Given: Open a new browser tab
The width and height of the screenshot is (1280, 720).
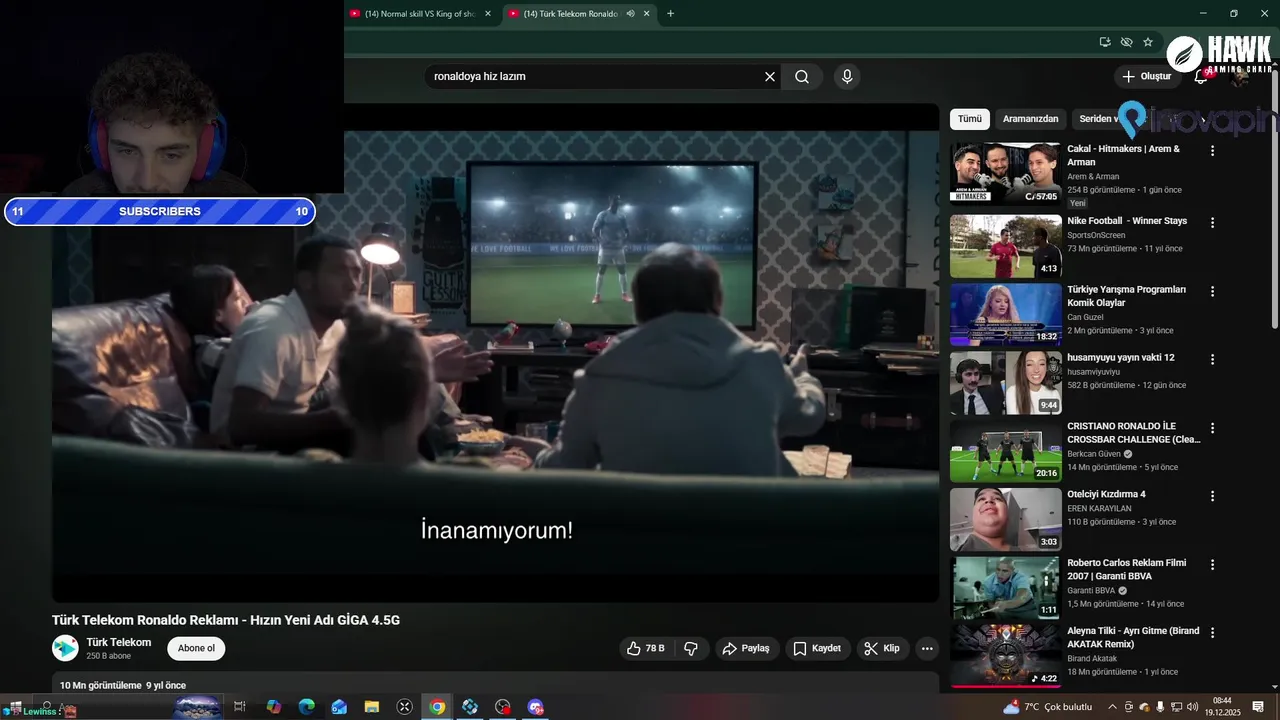Looking at the screenshot, I should tap(670, 13).
